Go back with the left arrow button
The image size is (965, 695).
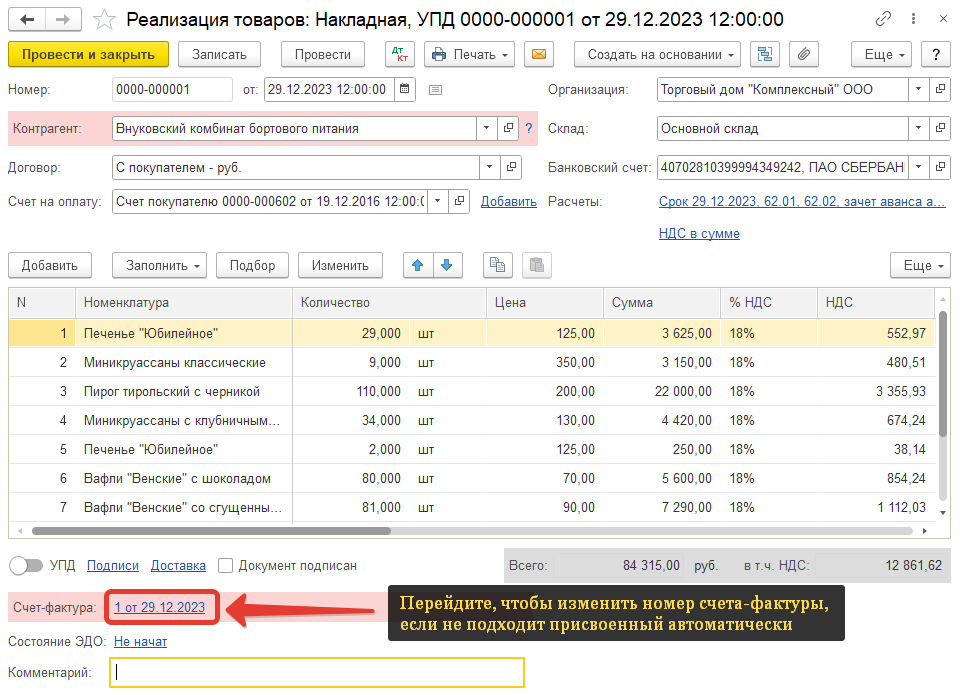coord(26,20)
